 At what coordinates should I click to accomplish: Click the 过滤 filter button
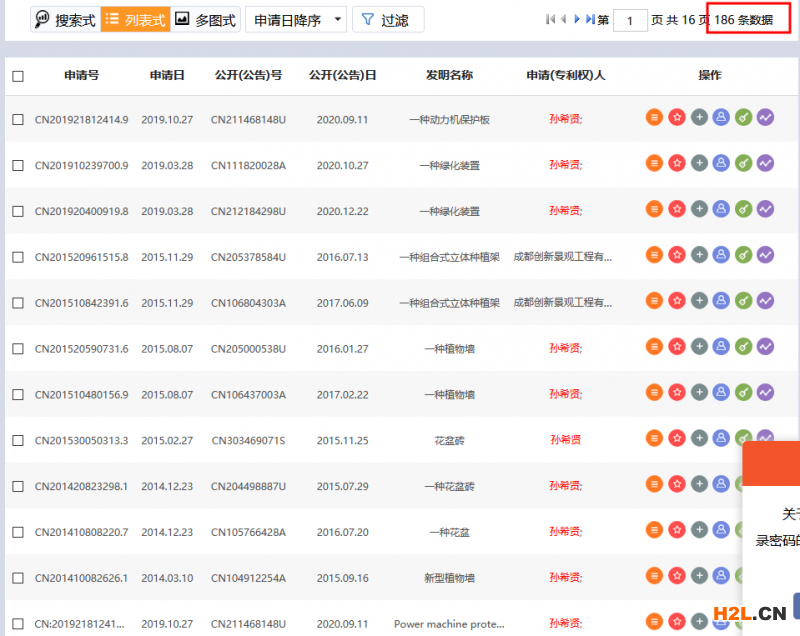[x=387, y=19]
